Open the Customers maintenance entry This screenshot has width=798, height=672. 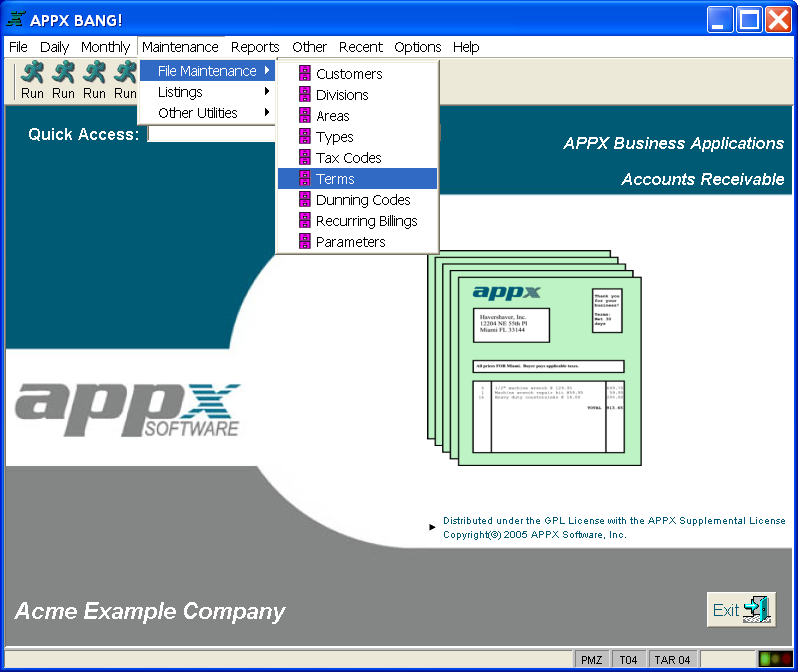[x=357, y=74]
